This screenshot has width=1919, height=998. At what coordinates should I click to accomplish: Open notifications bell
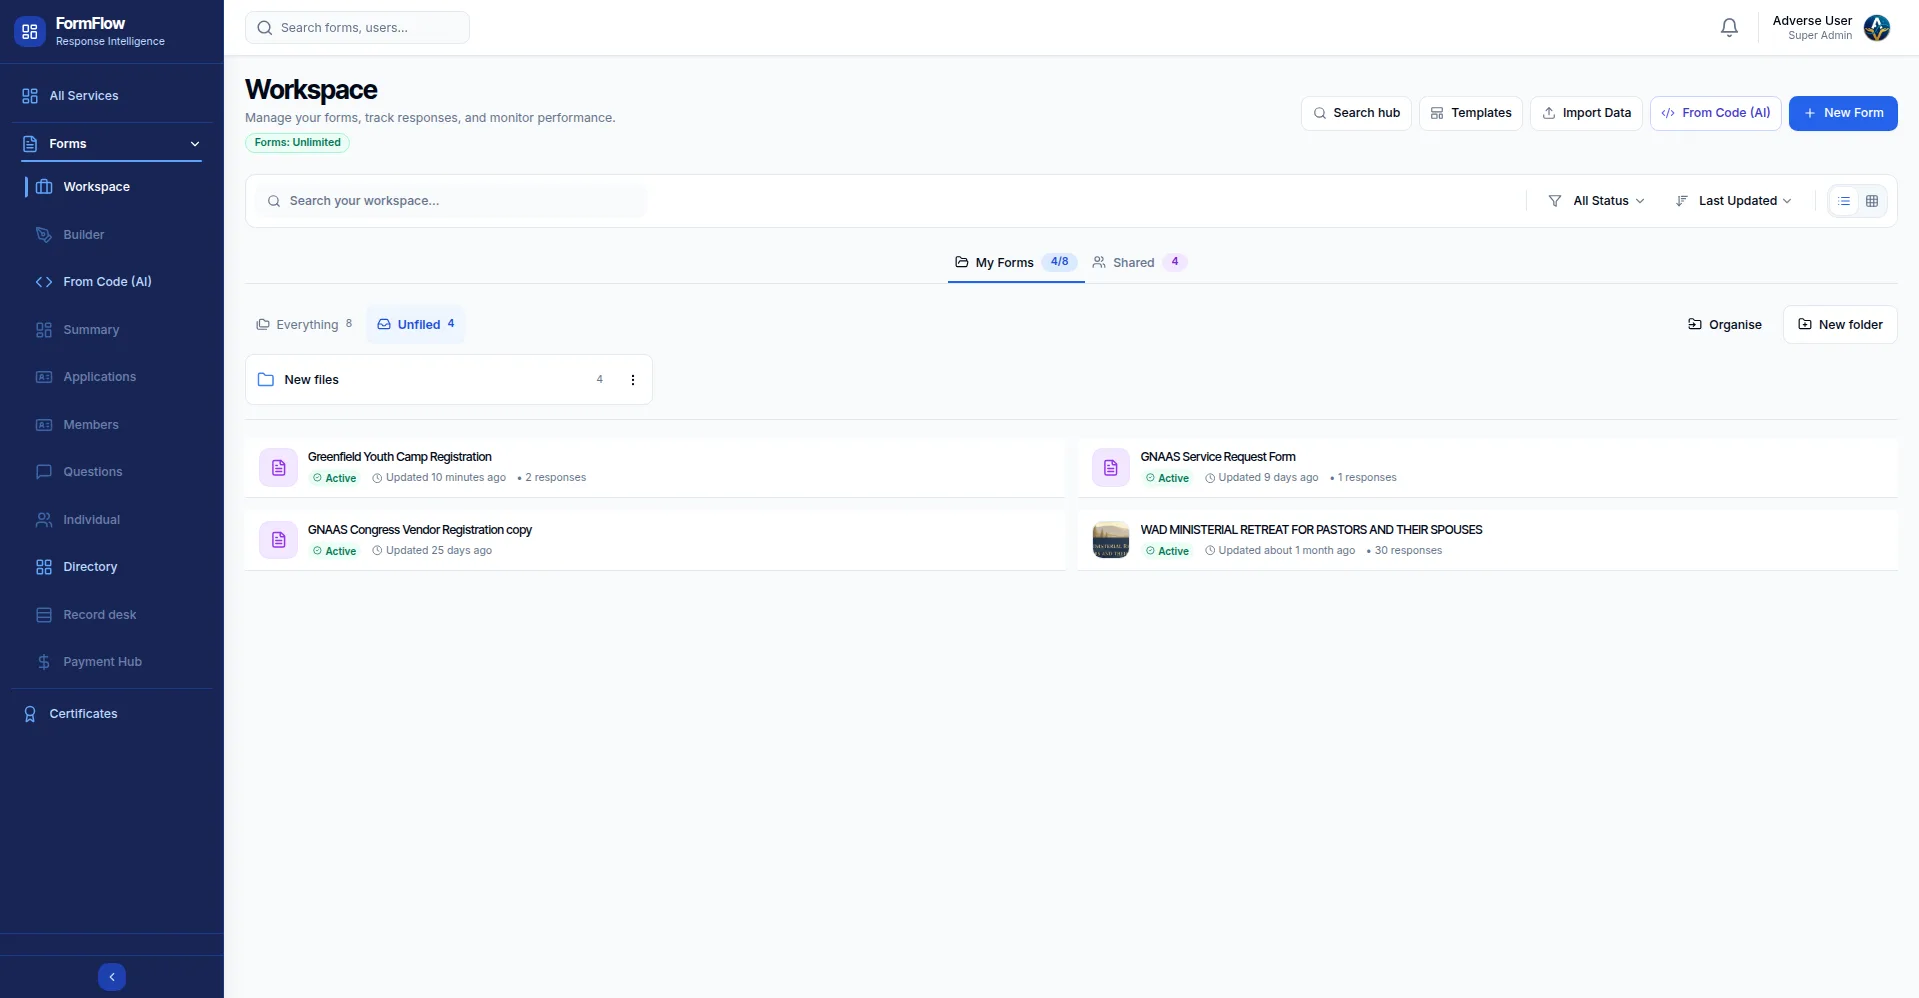pyautogui.click(x=1729, y=28)
